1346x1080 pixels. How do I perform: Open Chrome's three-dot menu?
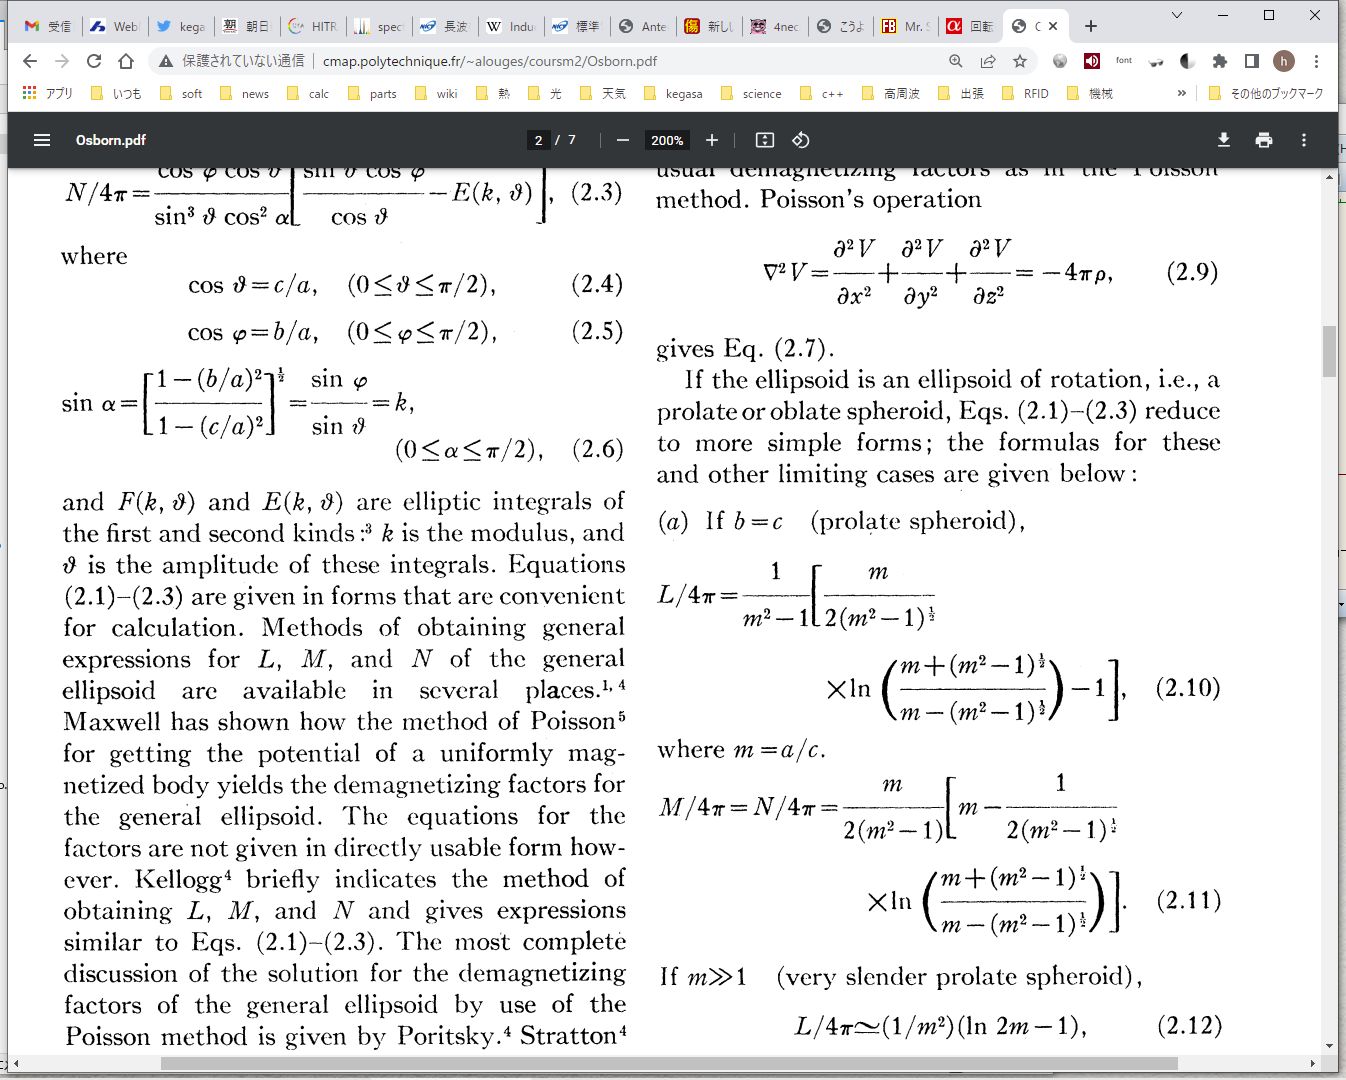pyautogui.click(x=1317, y=61)
